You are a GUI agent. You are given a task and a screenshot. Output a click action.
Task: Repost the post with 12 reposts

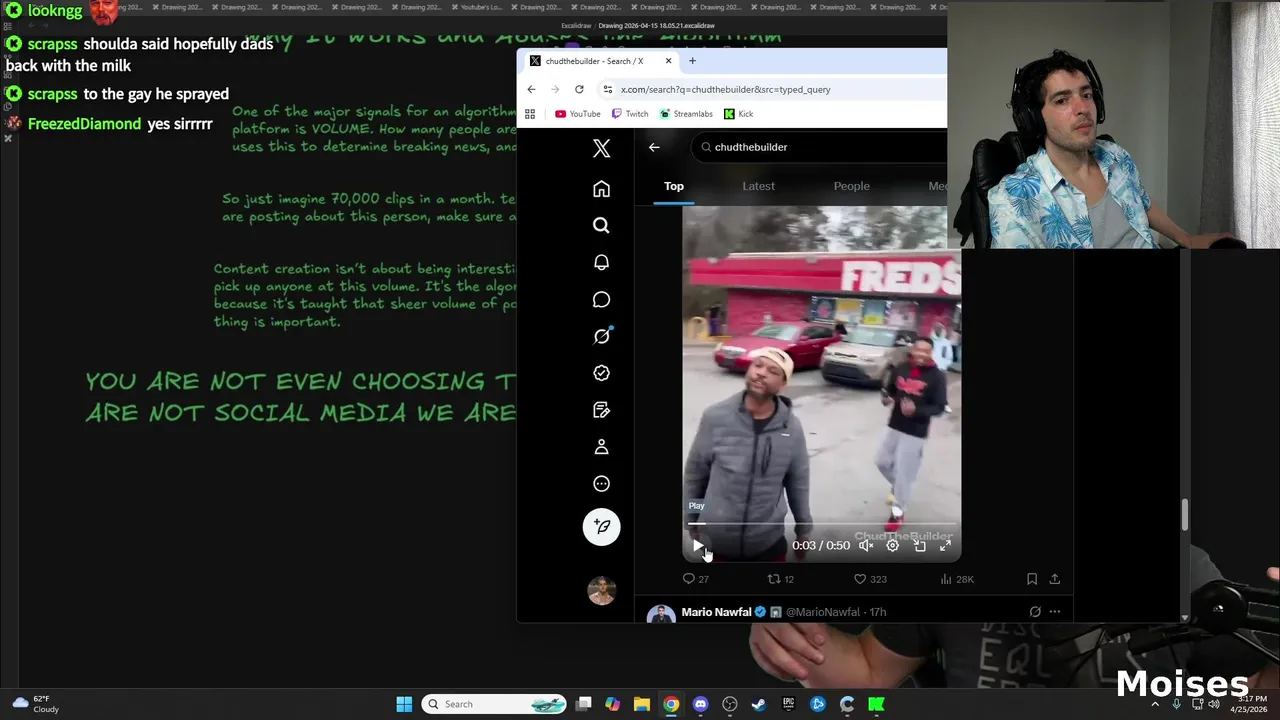pos(780,579)
